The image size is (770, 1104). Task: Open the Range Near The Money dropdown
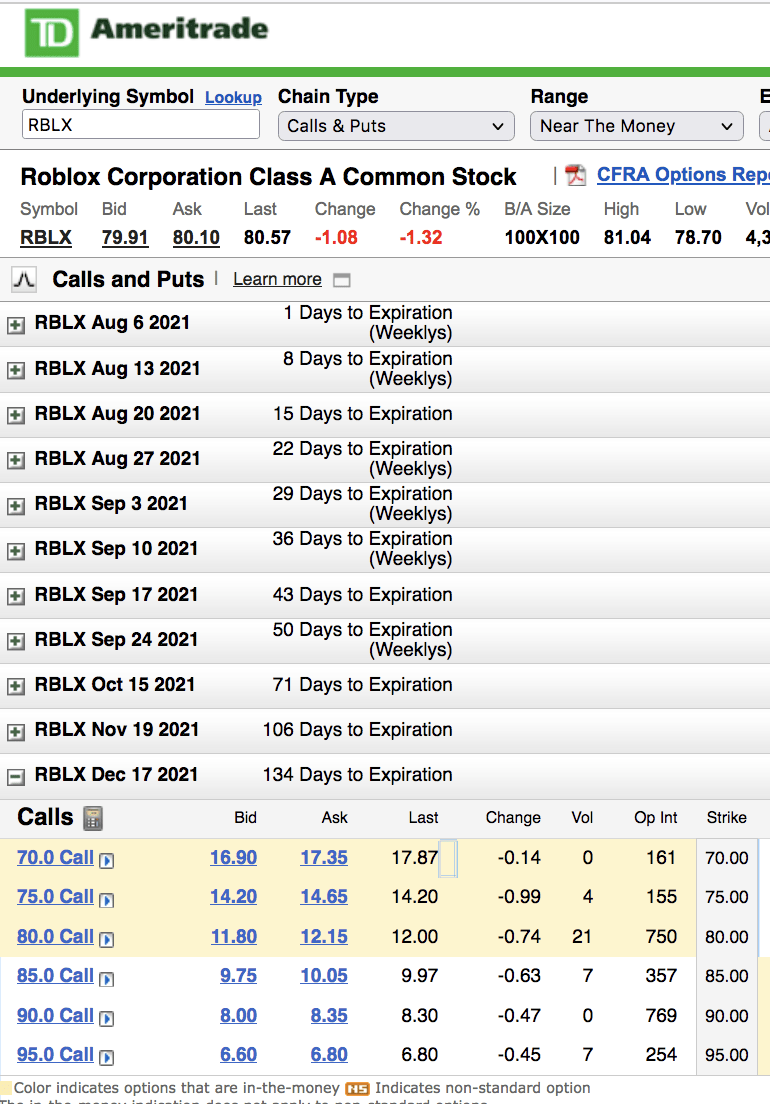(x=636, y=126)
